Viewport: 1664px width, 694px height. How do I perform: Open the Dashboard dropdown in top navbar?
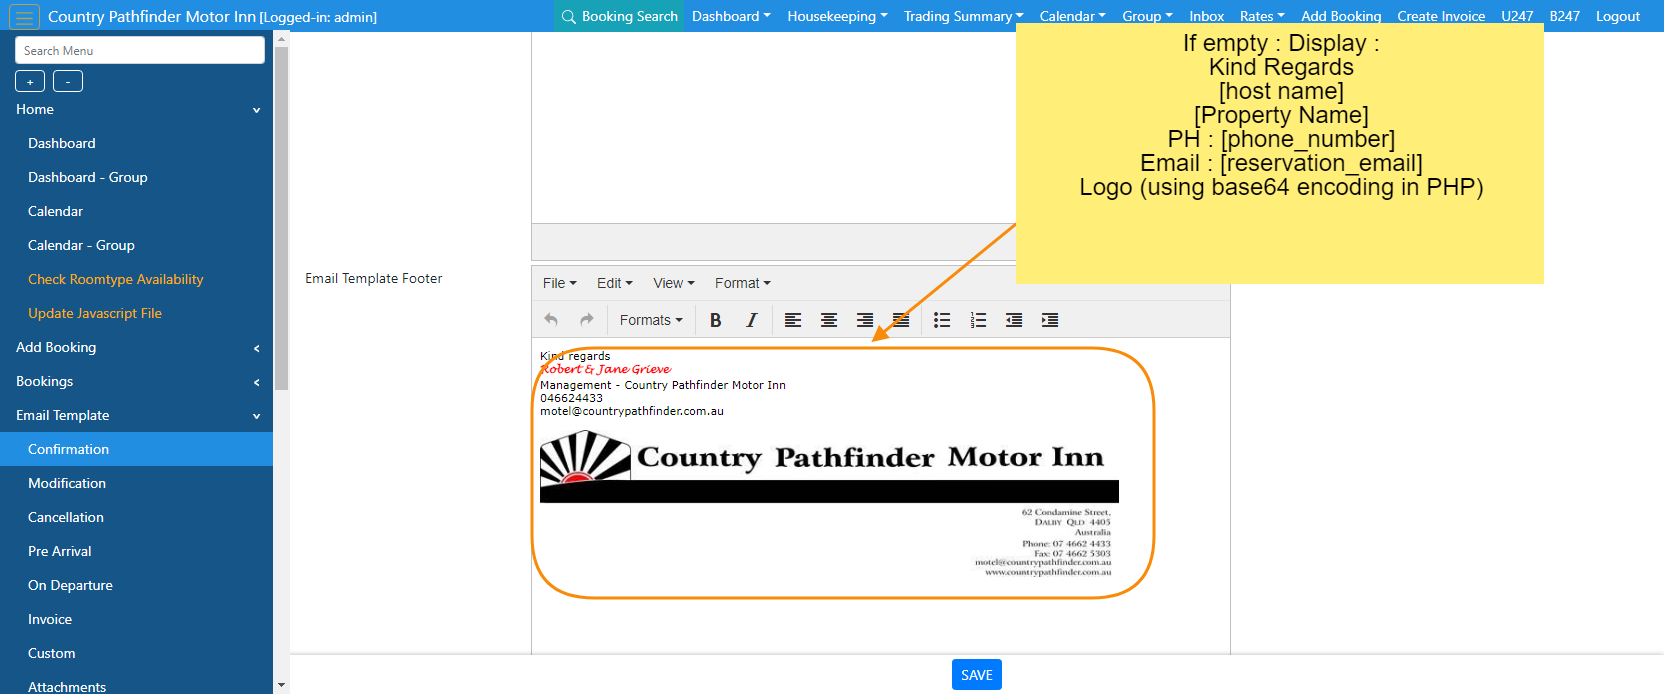pyautogui.click(x=731, y=16)
